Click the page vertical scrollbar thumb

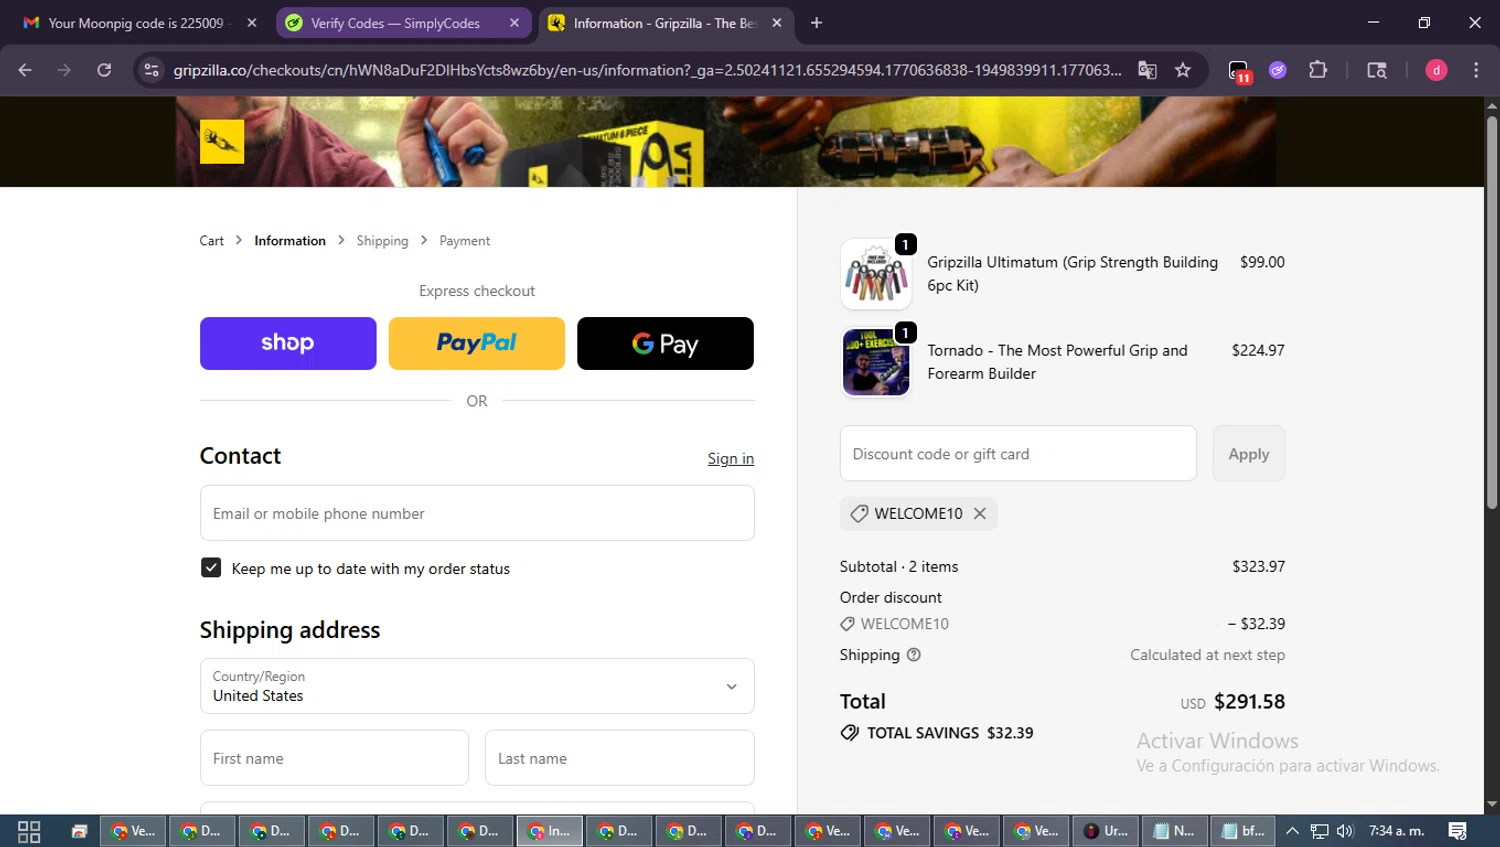pyautogui.click(x=1491, y=312)
